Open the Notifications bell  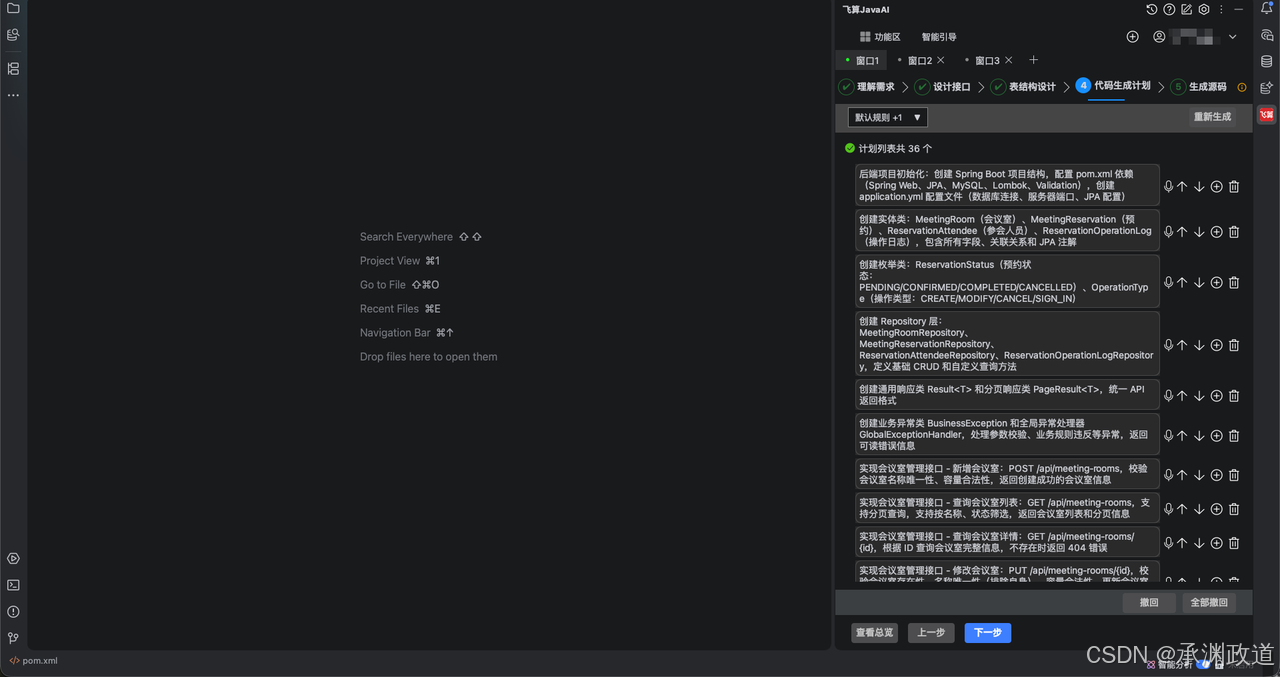tap(1267, 9)
